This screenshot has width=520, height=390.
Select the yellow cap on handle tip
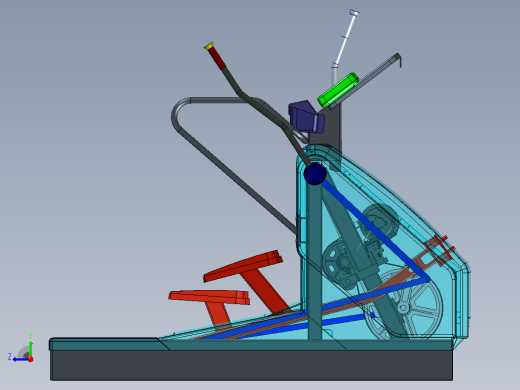coord(209,46)
